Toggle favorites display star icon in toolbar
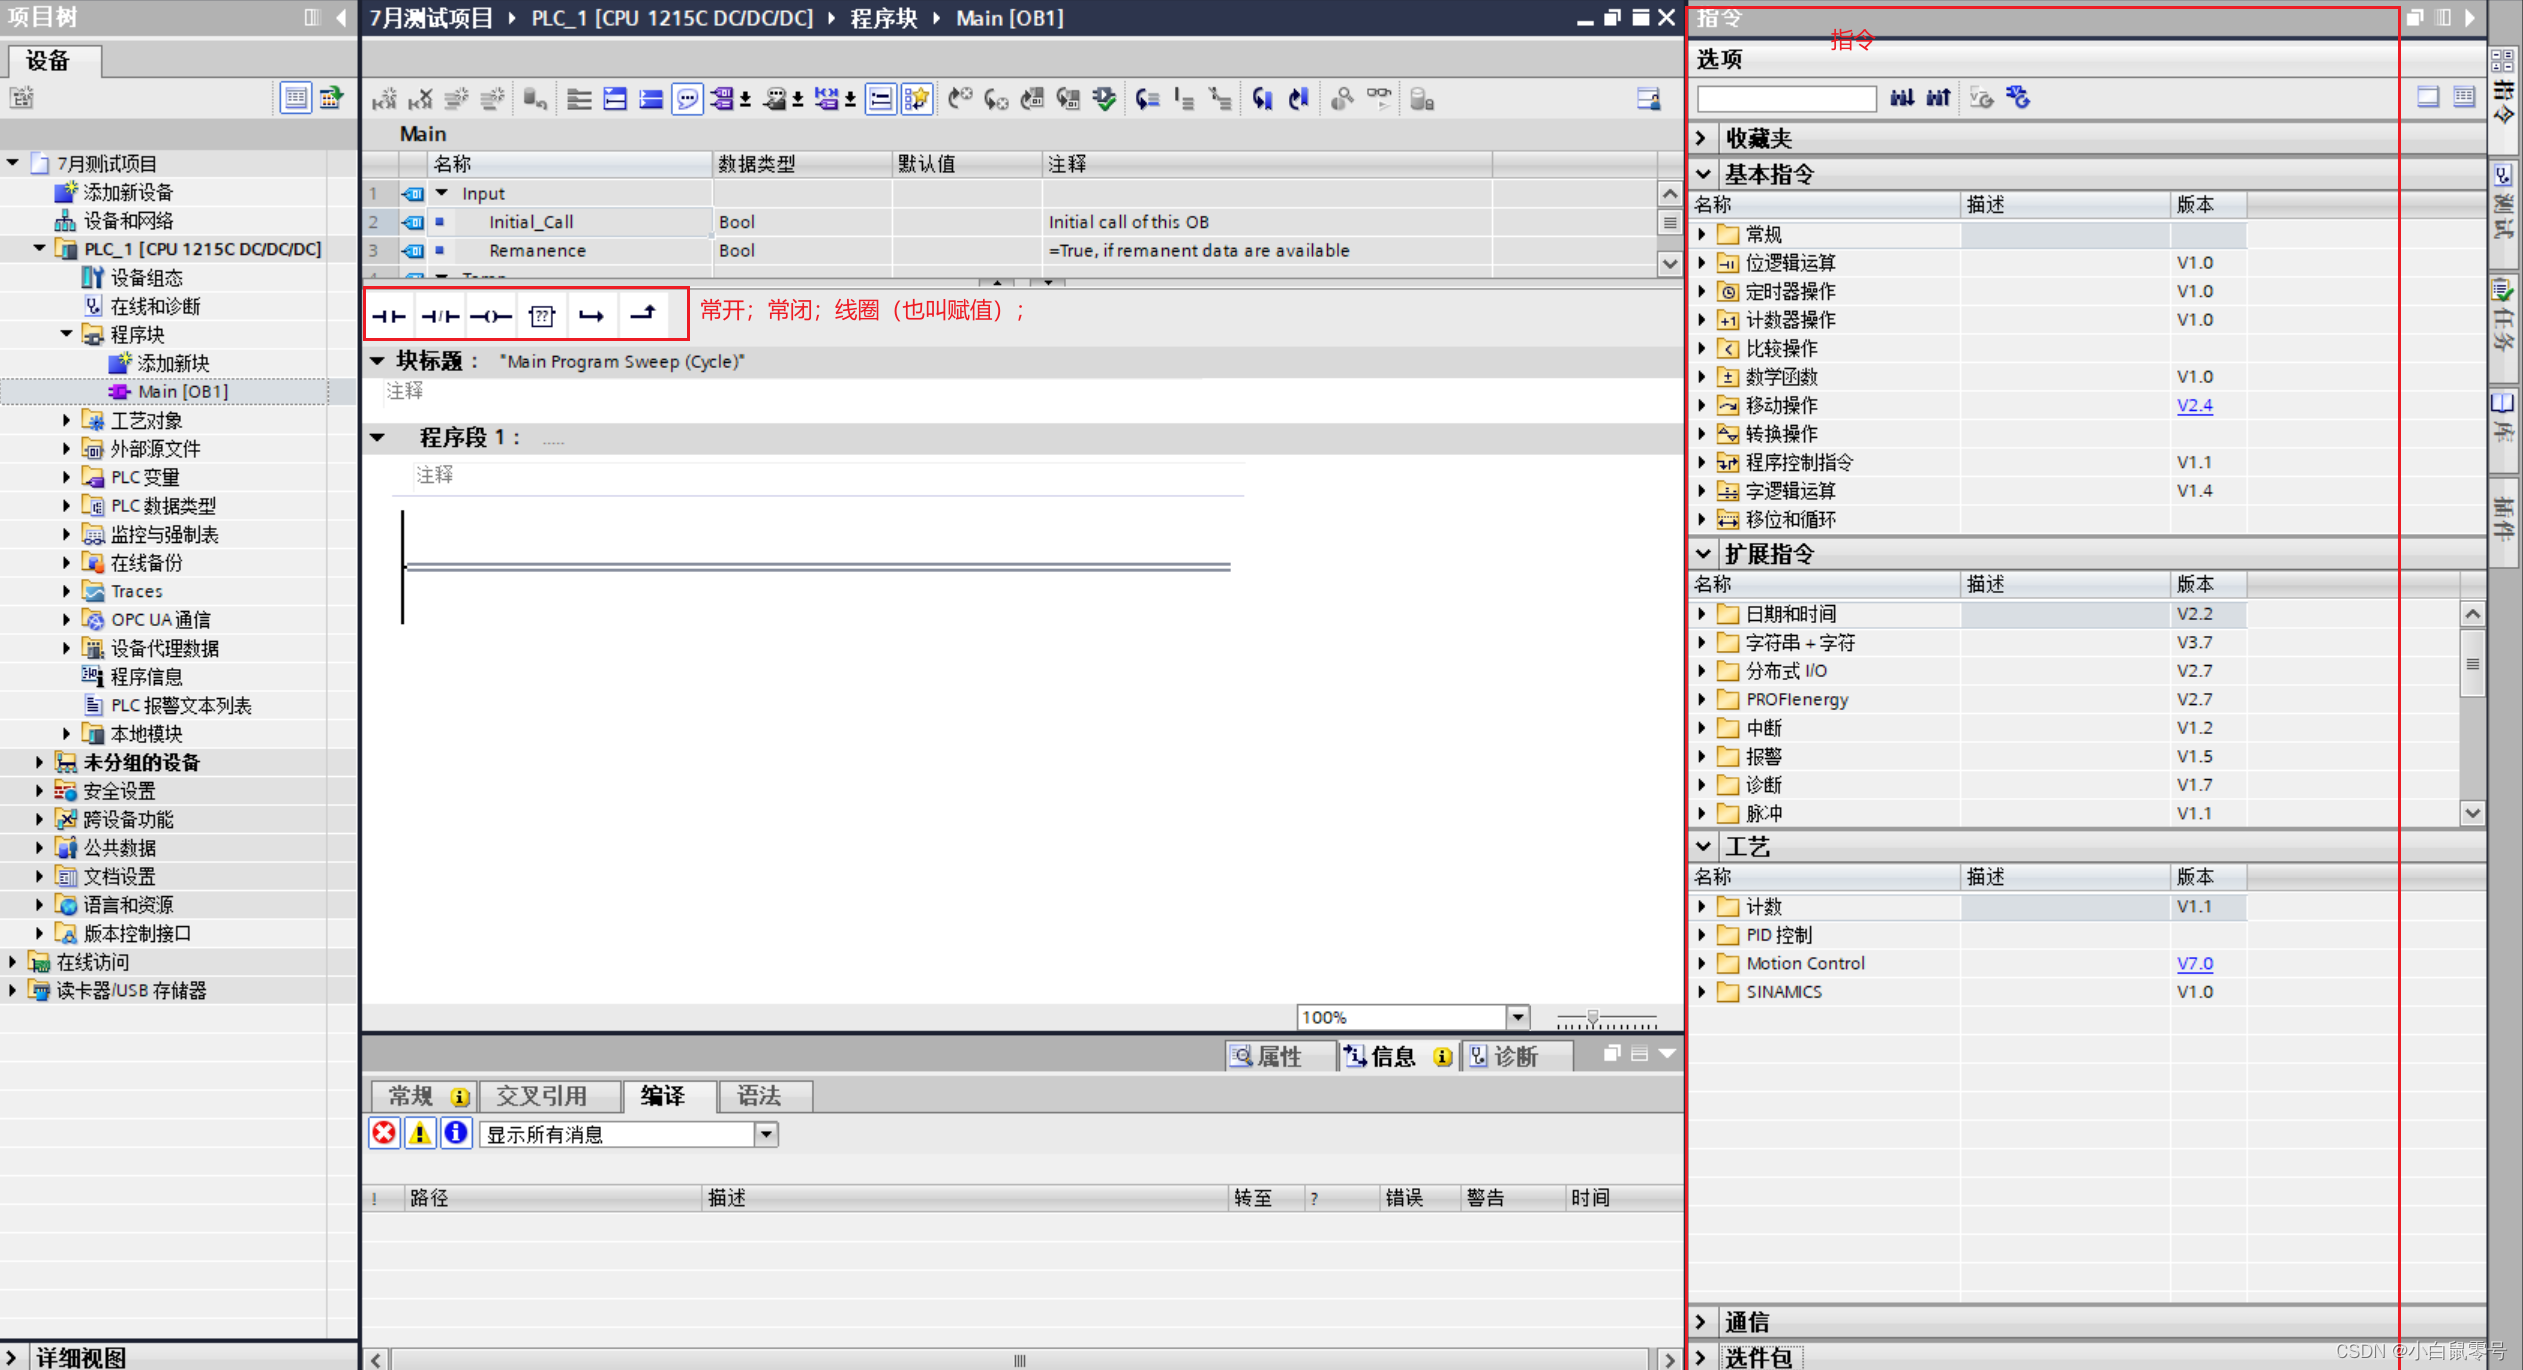Viewport: 2523px width, 1370px height. click(x=916, y=99)
